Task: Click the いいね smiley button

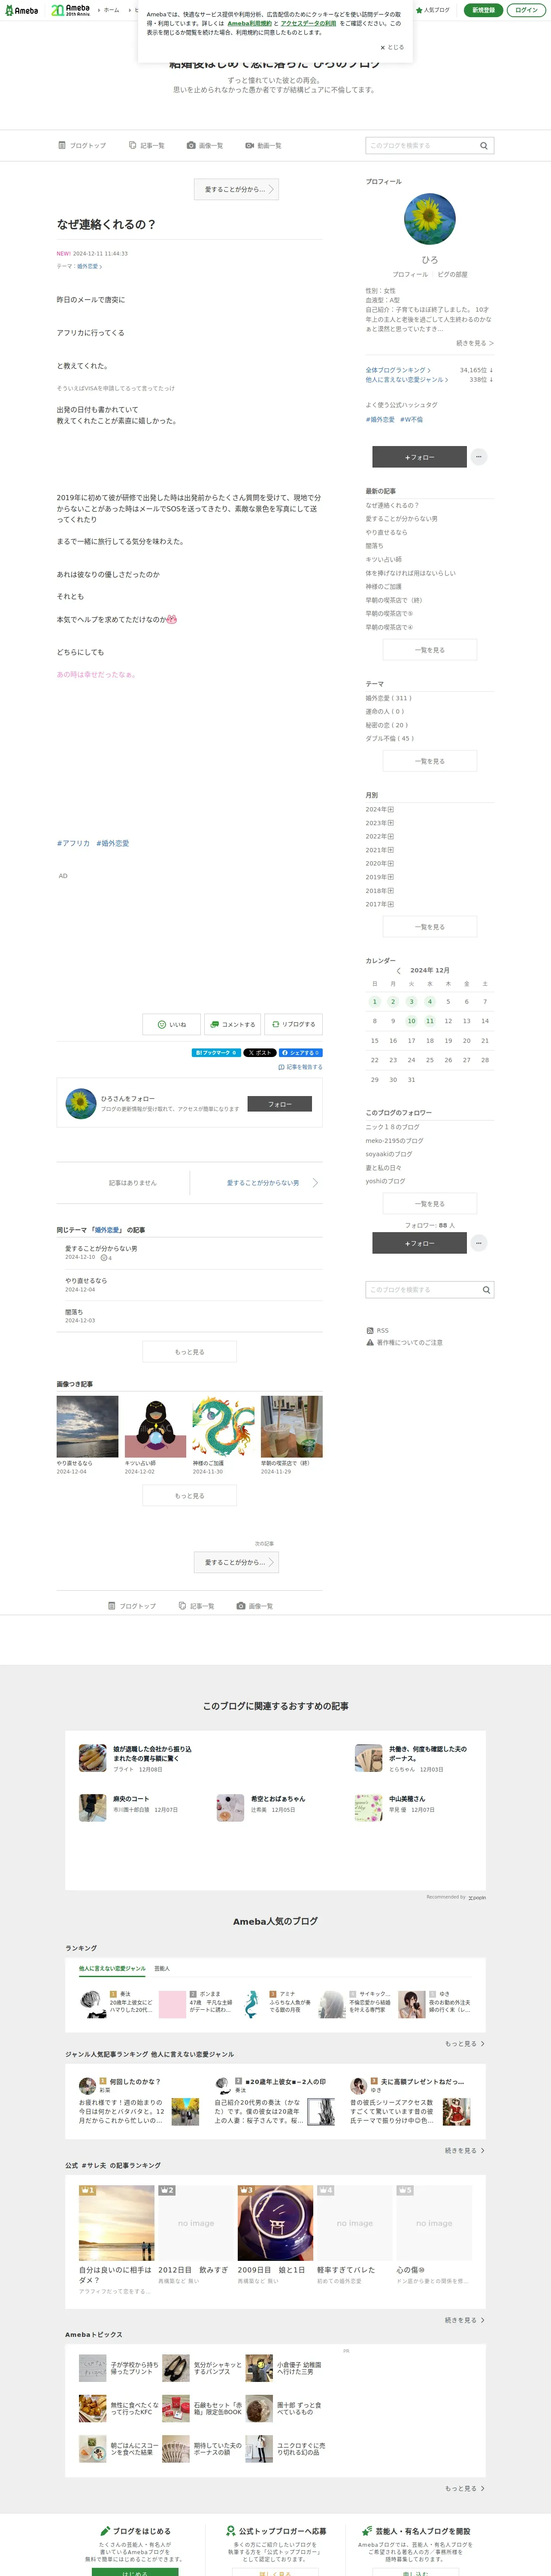Action: pyautogui.click(x=172, y=1025)
